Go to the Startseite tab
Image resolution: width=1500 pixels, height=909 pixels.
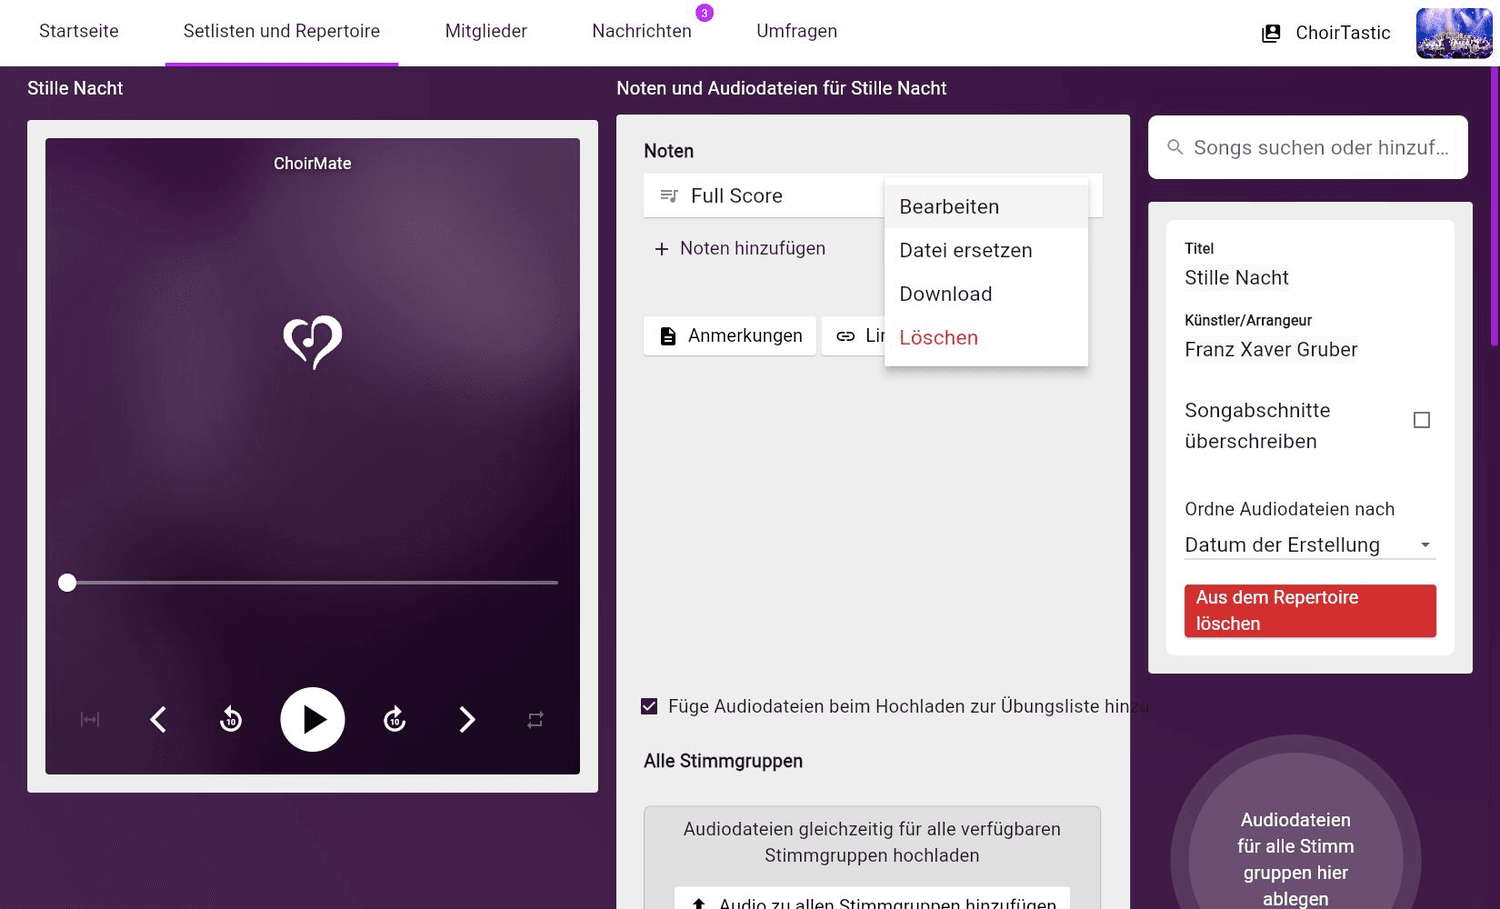pyautogui.click(x=79, y=31)
